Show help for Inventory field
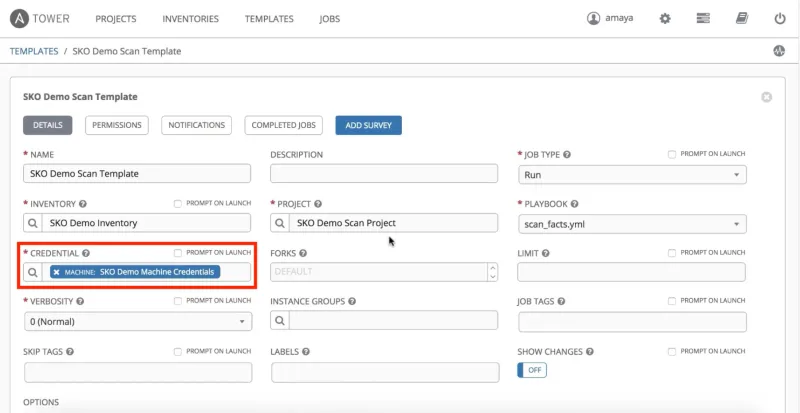The image size is (800, 413). [83, 204]
